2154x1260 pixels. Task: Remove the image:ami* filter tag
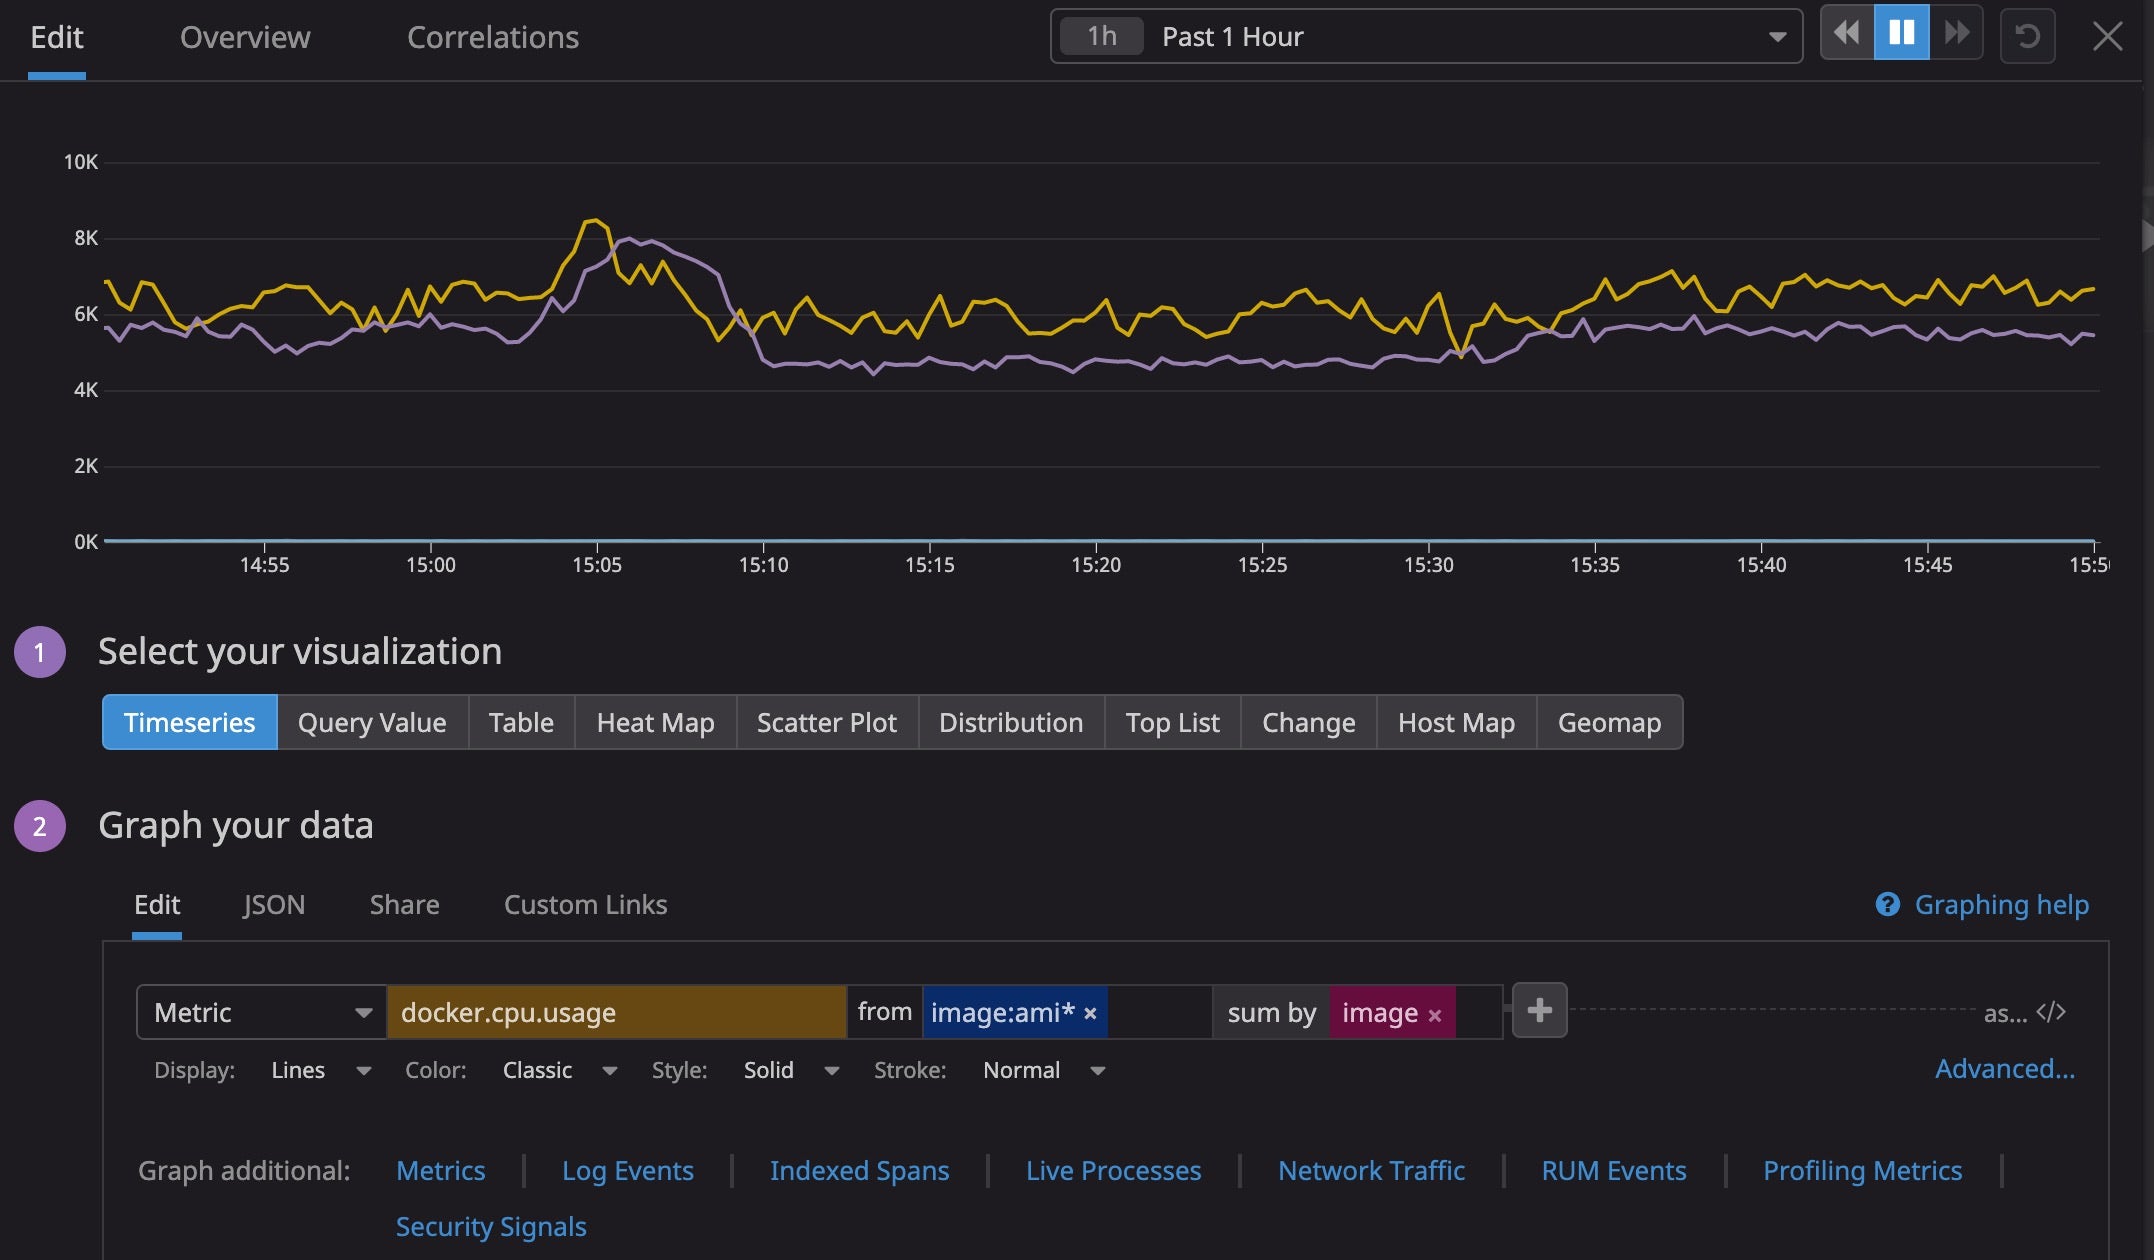click(x=1089, y=1012)
